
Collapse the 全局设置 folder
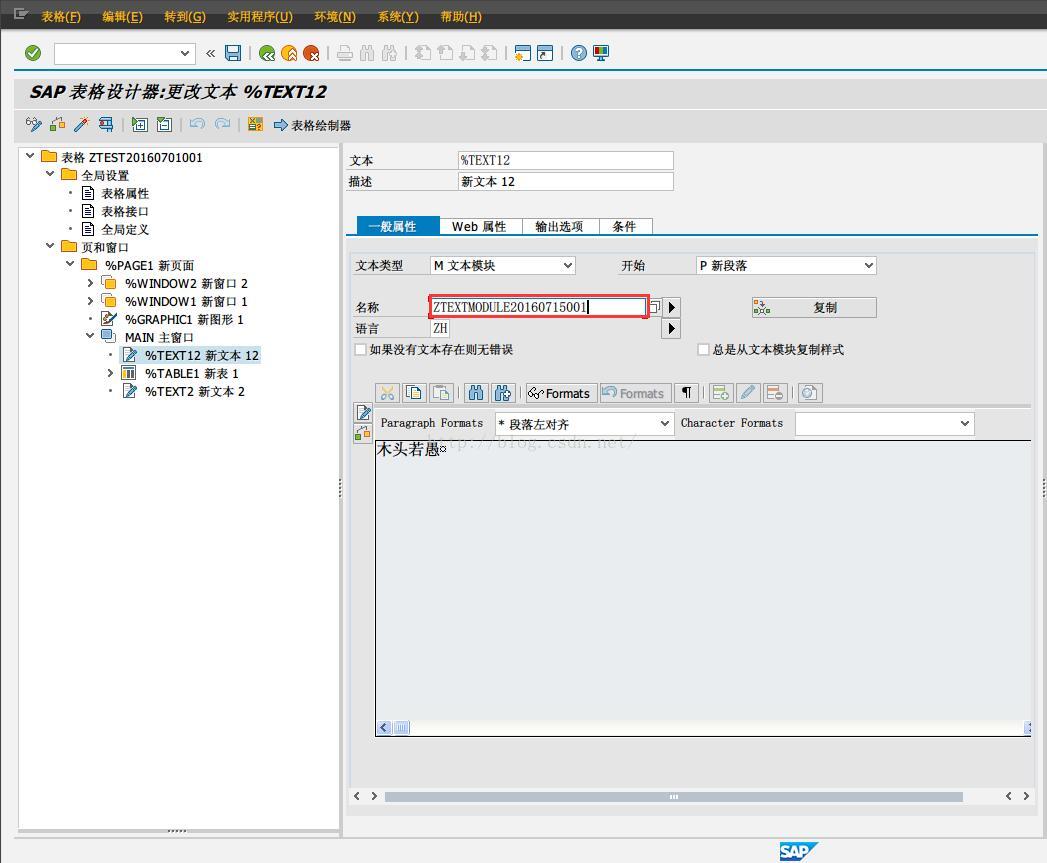point(50,174)
